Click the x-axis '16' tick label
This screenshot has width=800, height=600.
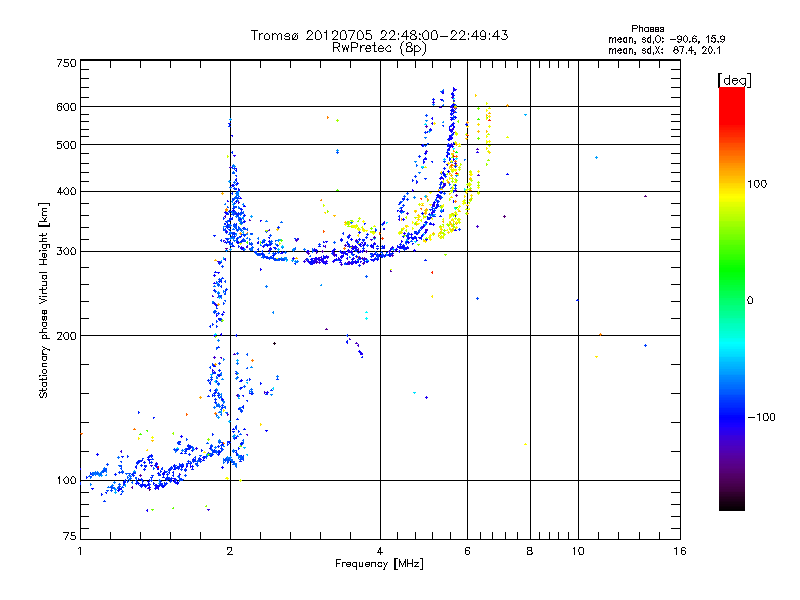(x=680, y=551)
